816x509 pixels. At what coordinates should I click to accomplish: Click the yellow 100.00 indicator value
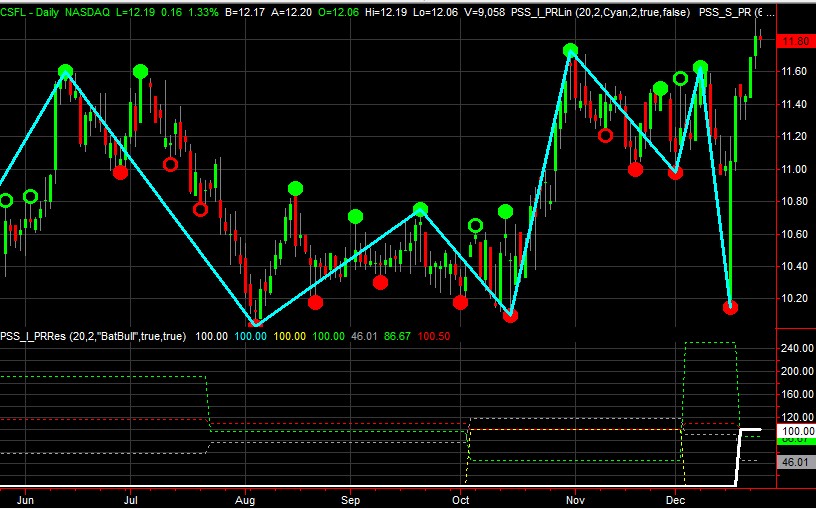[x=289, y=336]
